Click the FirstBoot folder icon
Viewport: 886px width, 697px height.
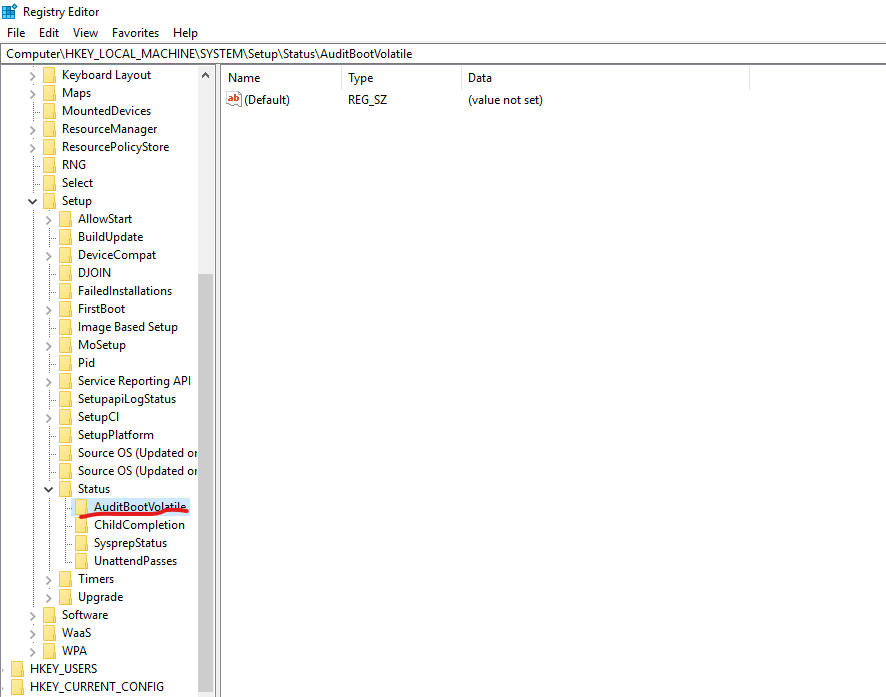[x=66, y=309]
